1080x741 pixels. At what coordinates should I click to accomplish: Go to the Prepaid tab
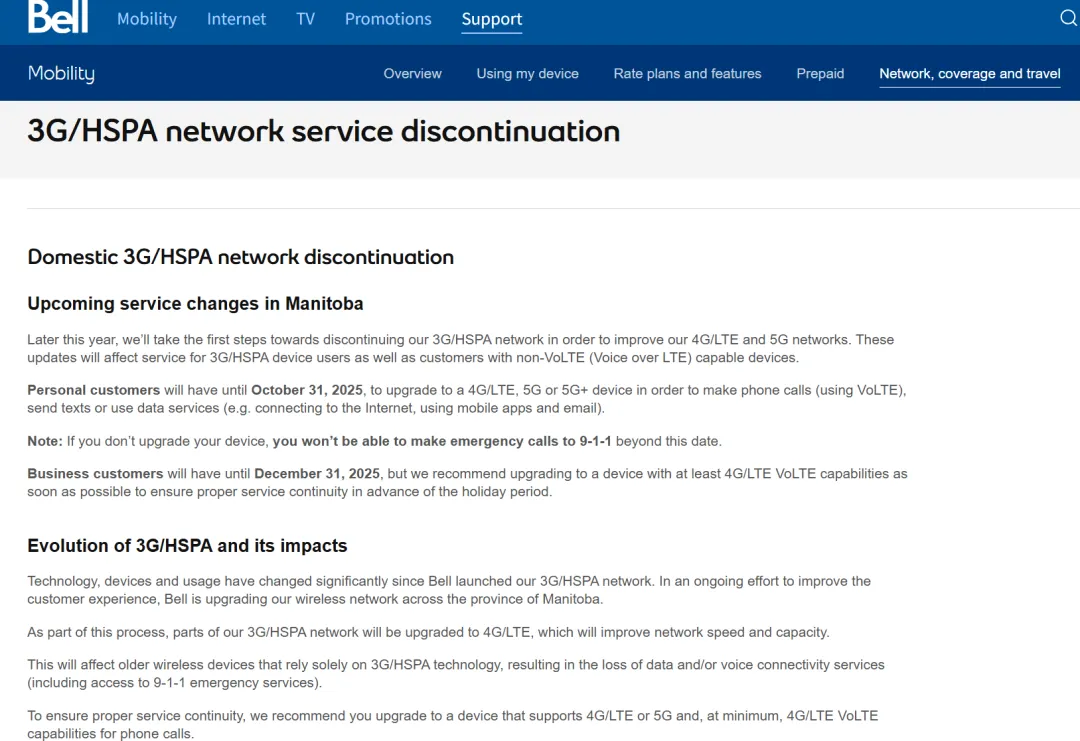point(820,73)
